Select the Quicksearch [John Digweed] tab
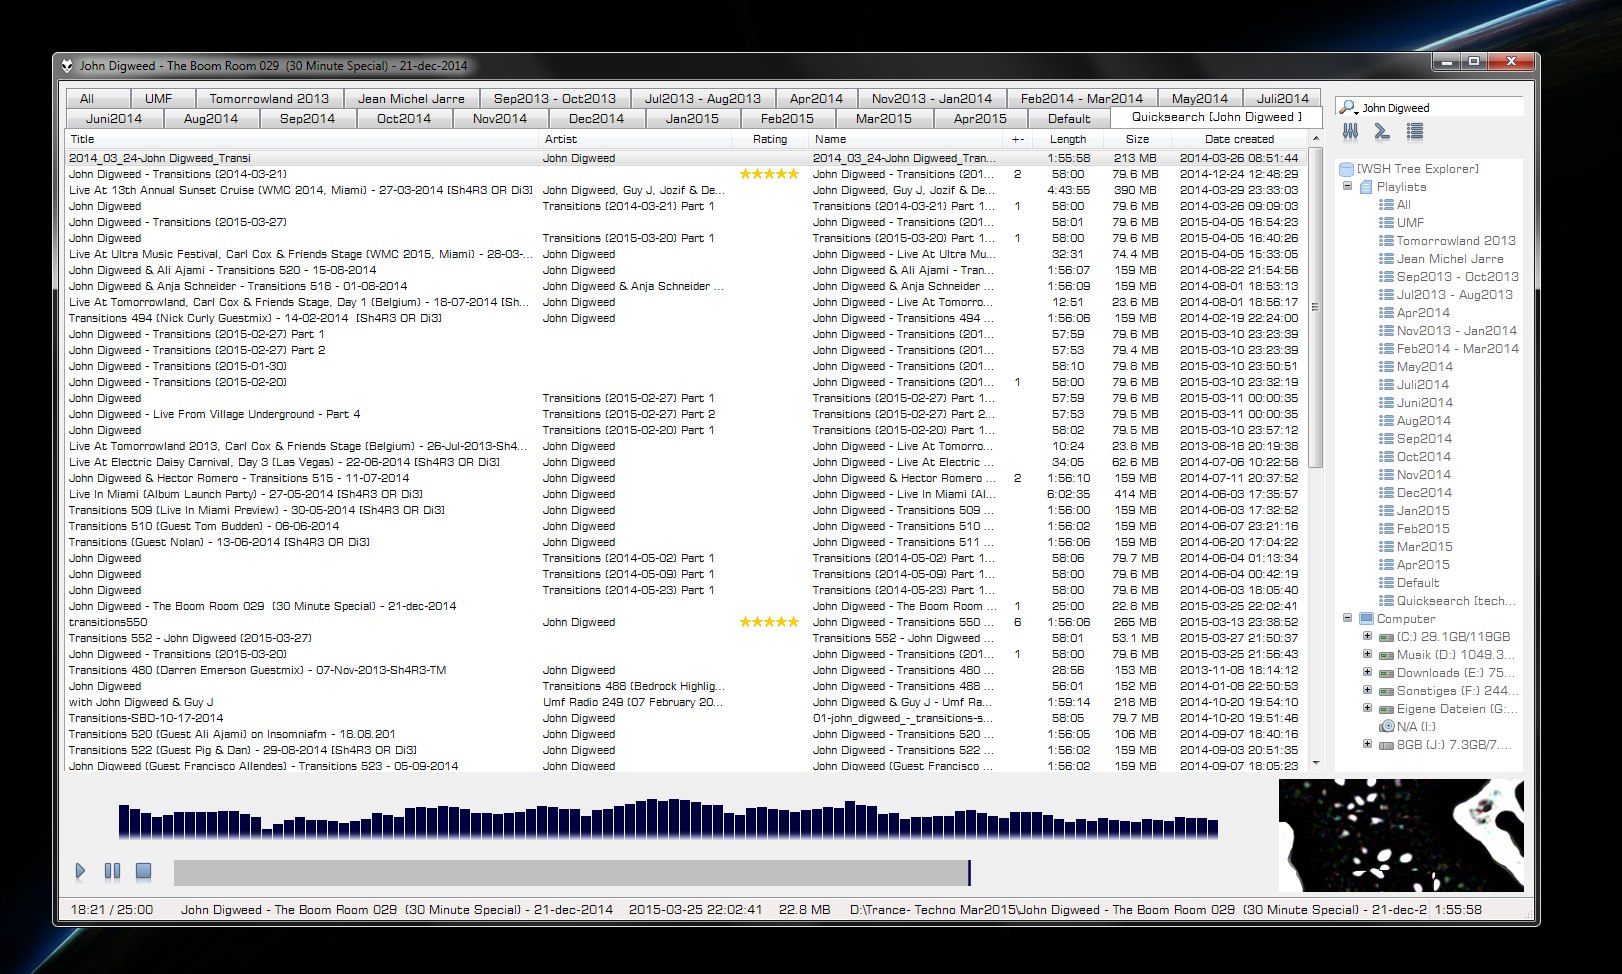Screen dimensions: 1622x974 coord(1217,117)
